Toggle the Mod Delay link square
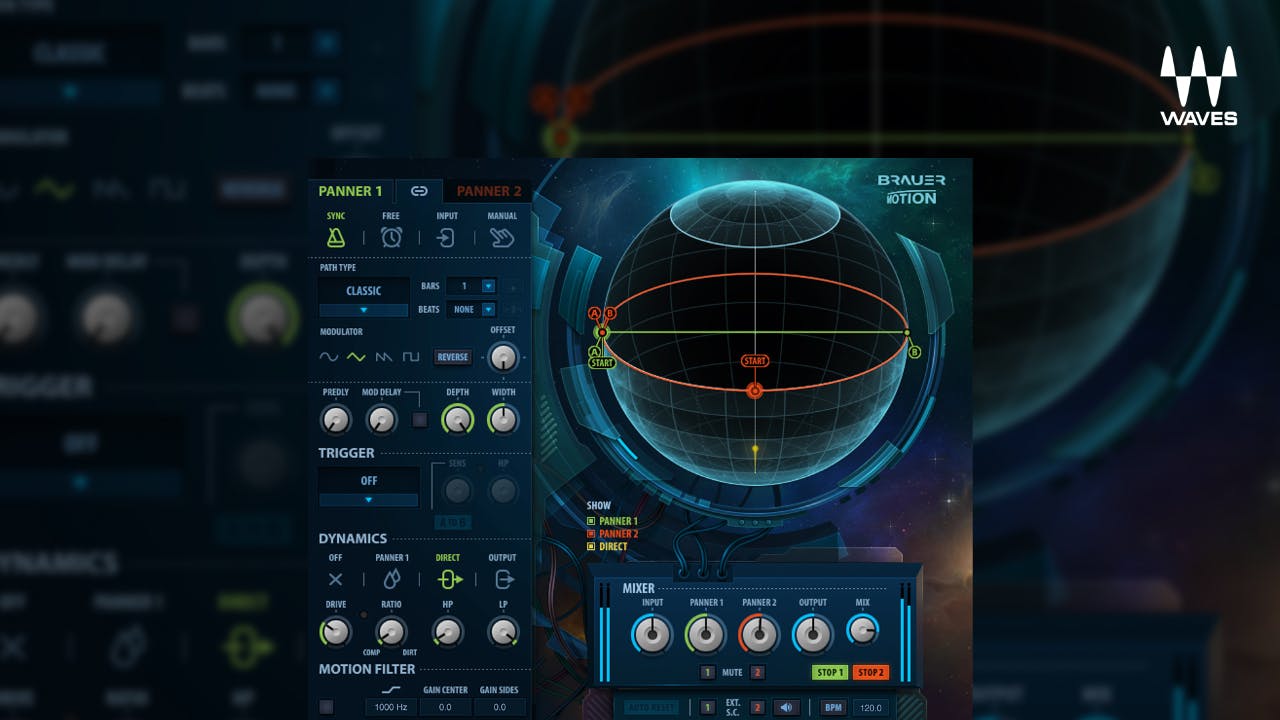Image resolution: width=1280 pixels, height=720 pixels. (x=420, y=420)
